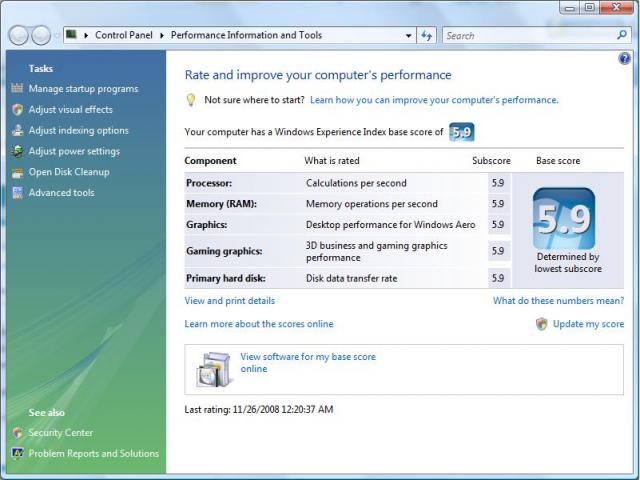Click the Subscore column header
The height and width of the screenshot is (480, 640).
click(x=491, y=161)
